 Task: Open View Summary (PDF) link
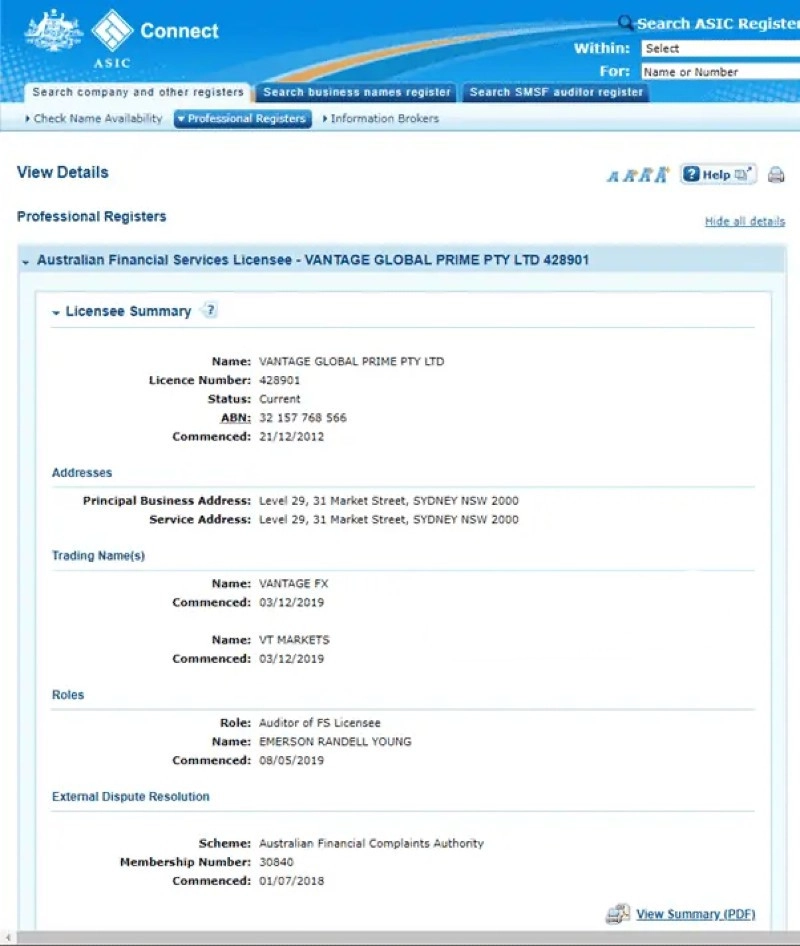696,914
